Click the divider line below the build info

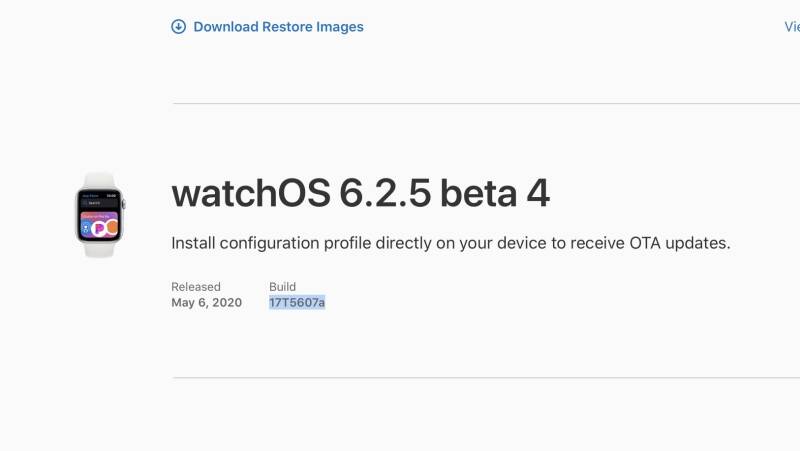tap(486, 378)
